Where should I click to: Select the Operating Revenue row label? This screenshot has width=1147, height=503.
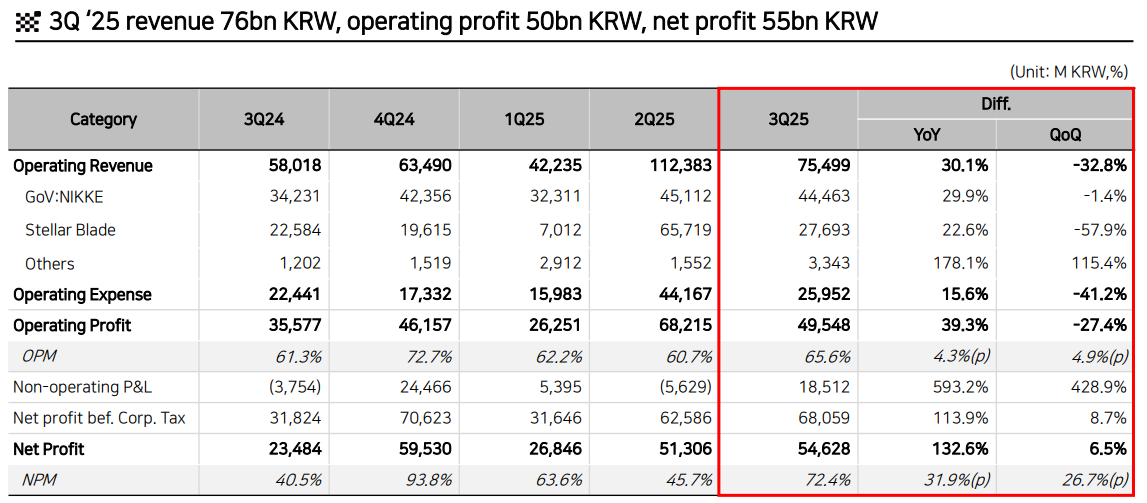83,166
